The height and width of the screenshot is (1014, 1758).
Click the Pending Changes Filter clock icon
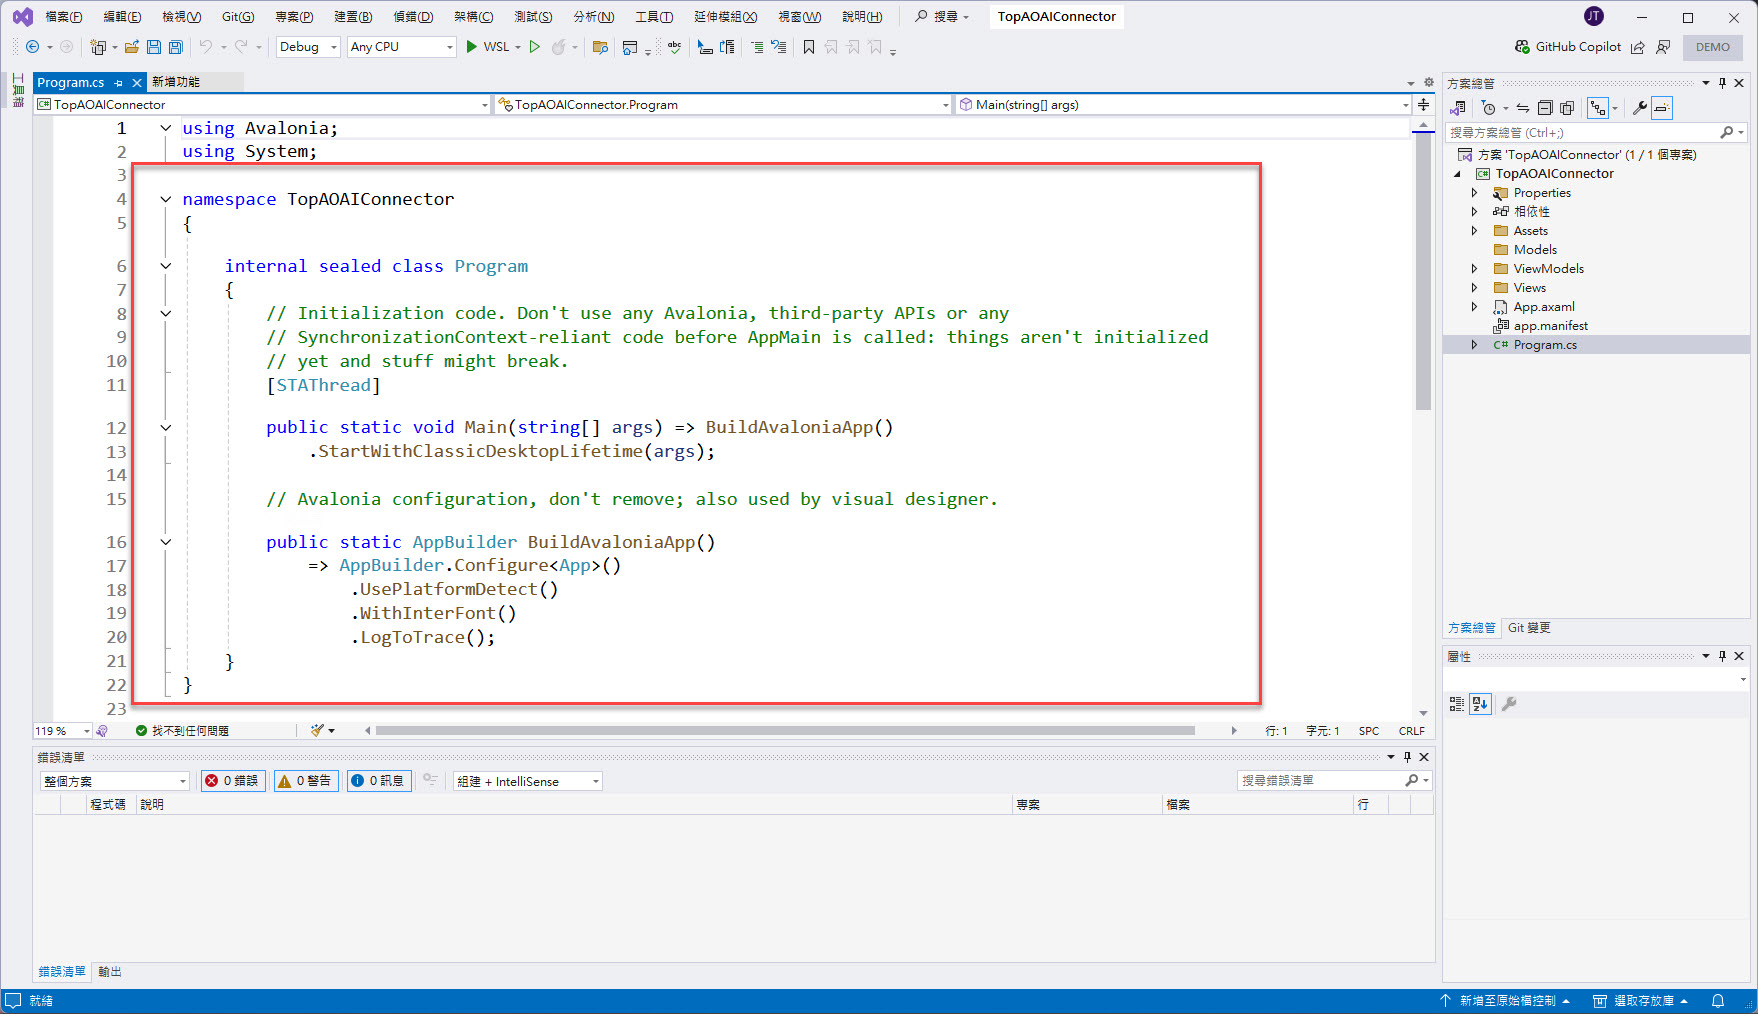1489,108
